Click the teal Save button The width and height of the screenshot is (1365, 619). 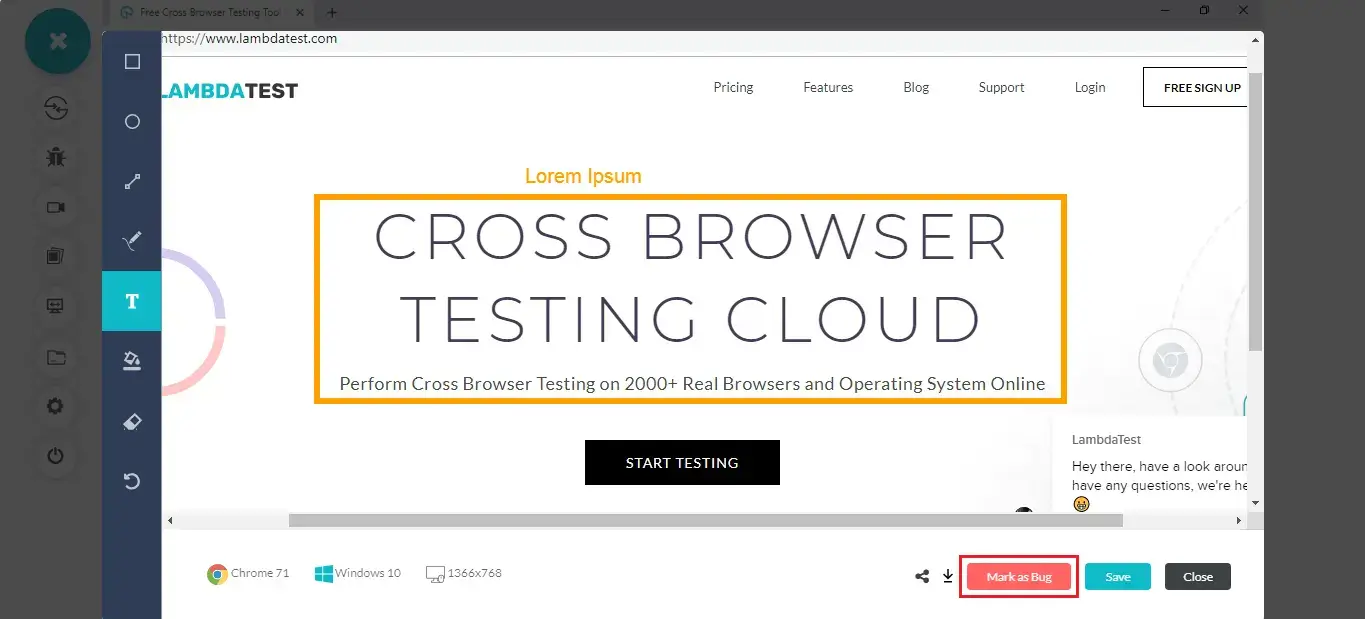[1117, 577]
